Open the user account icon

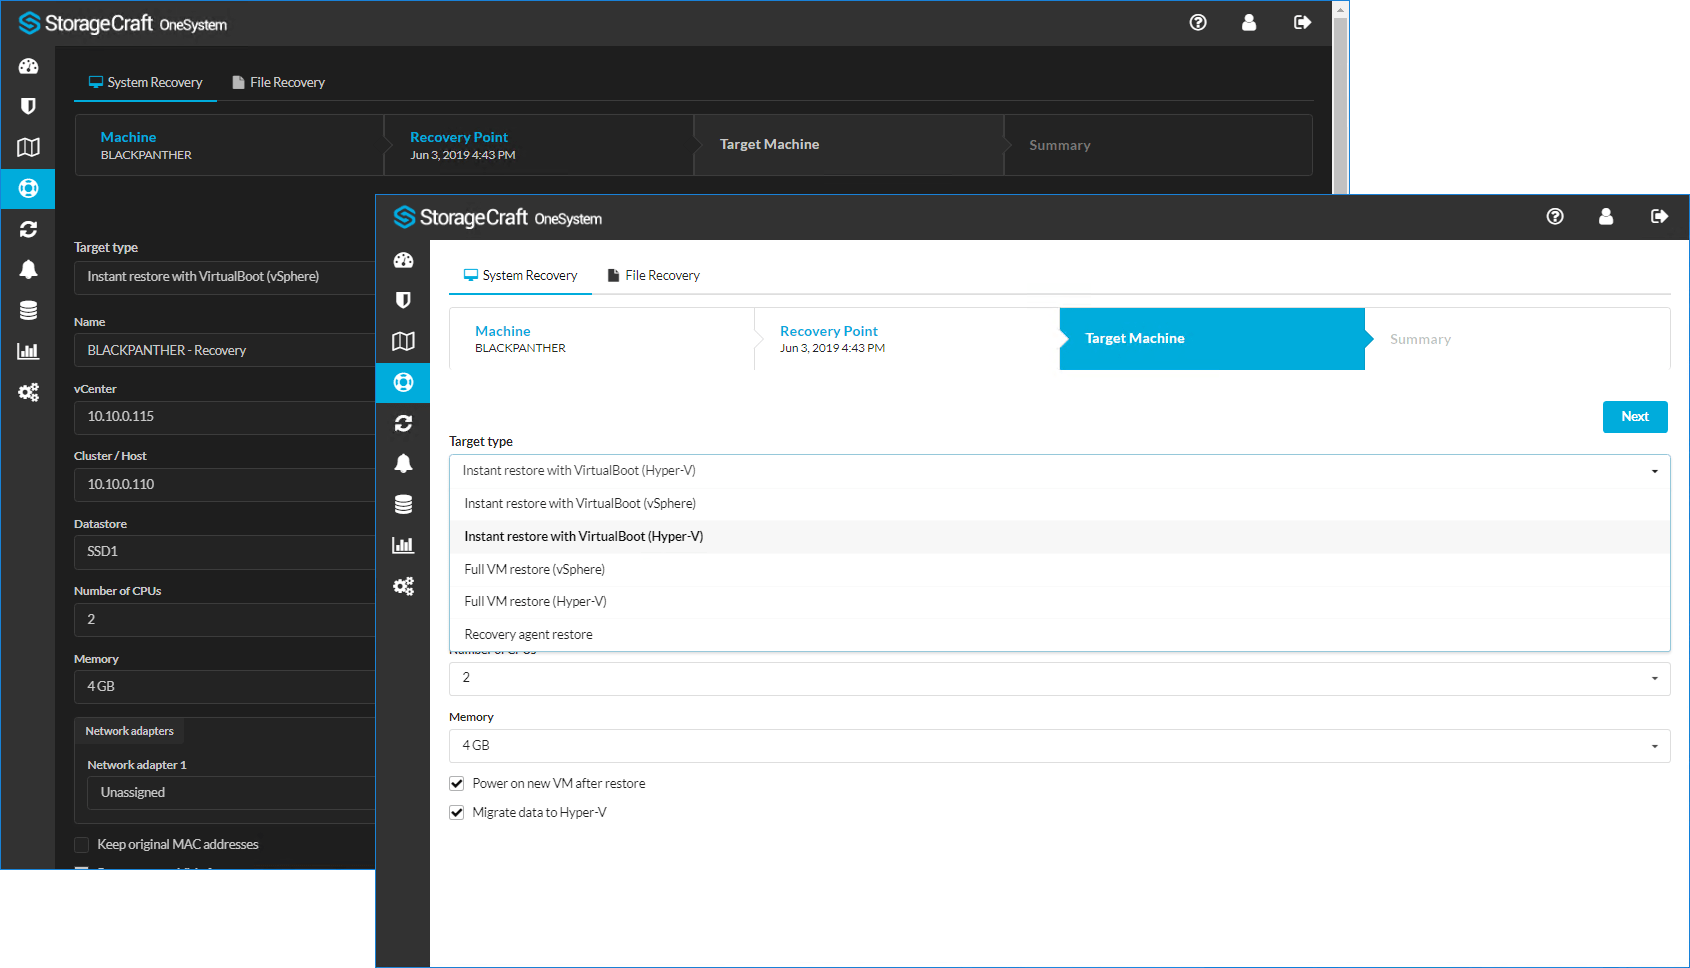[x=1607, y=216]
